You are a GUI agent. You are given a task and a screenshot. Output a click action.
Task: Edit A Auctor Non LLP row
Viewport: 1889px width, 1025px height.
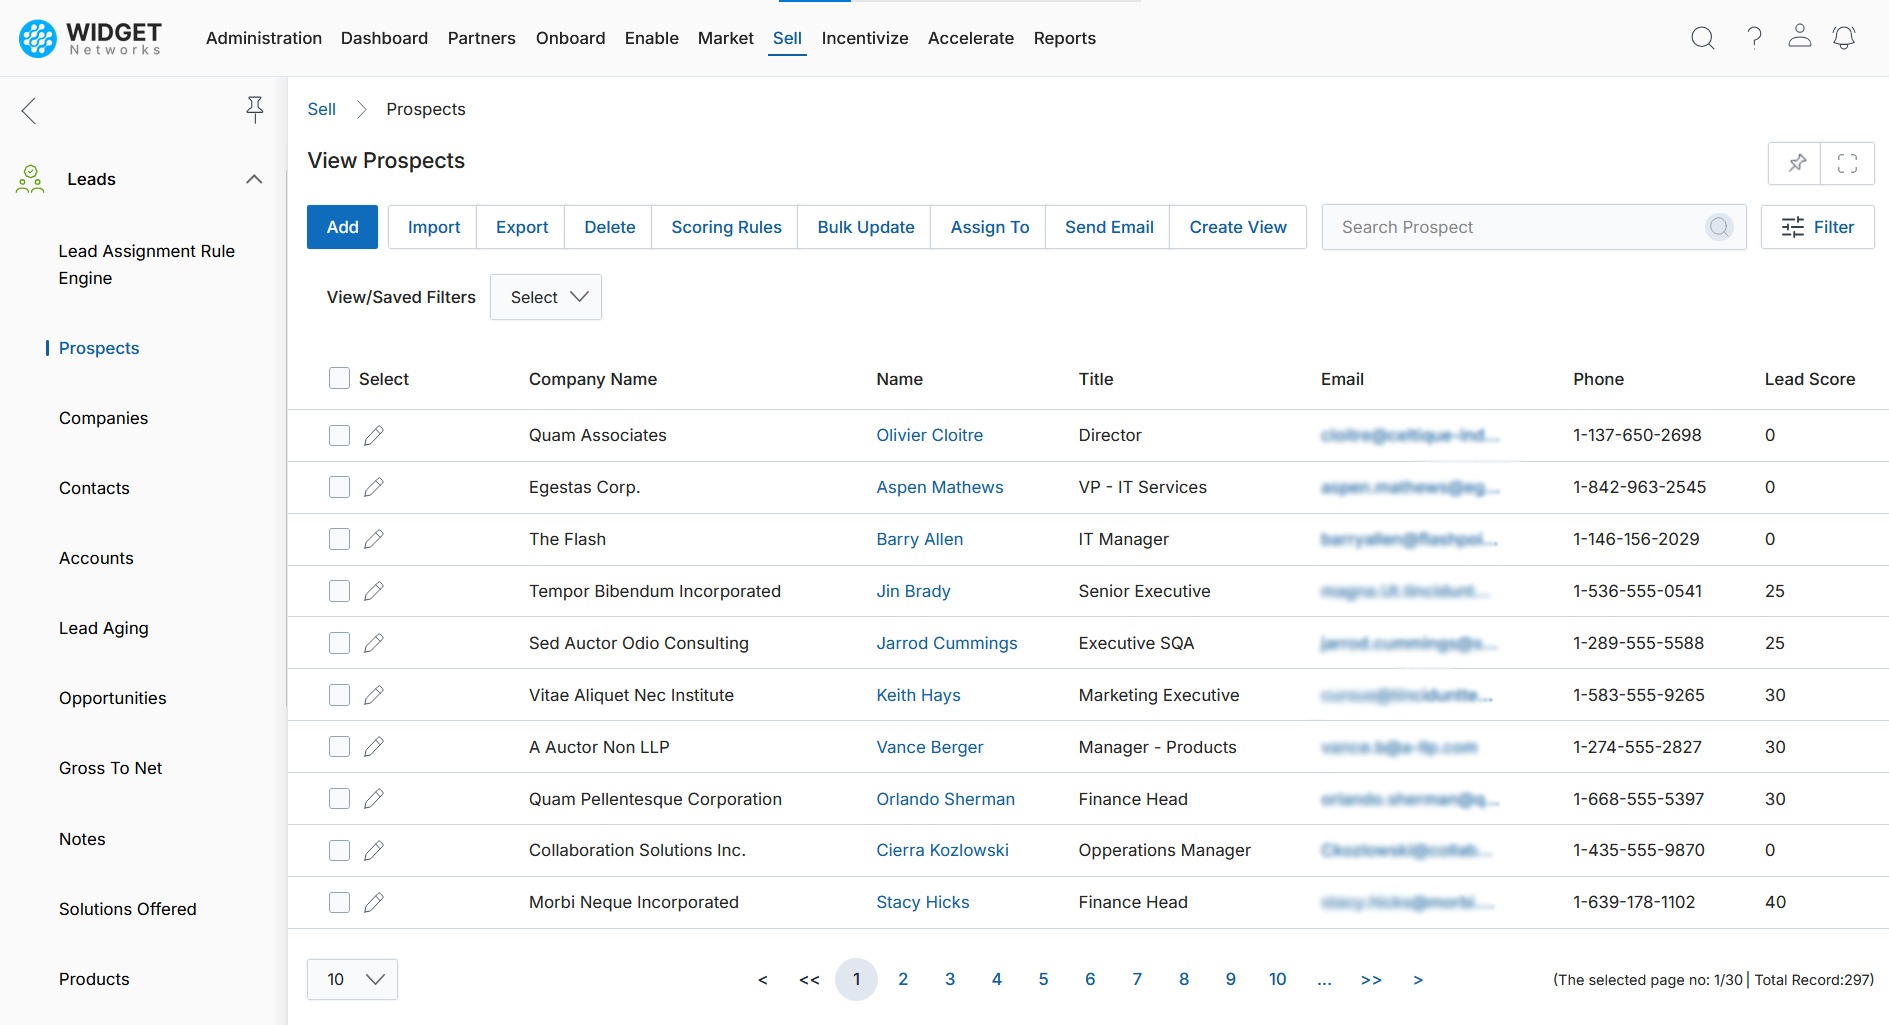[x=374, y=747]
